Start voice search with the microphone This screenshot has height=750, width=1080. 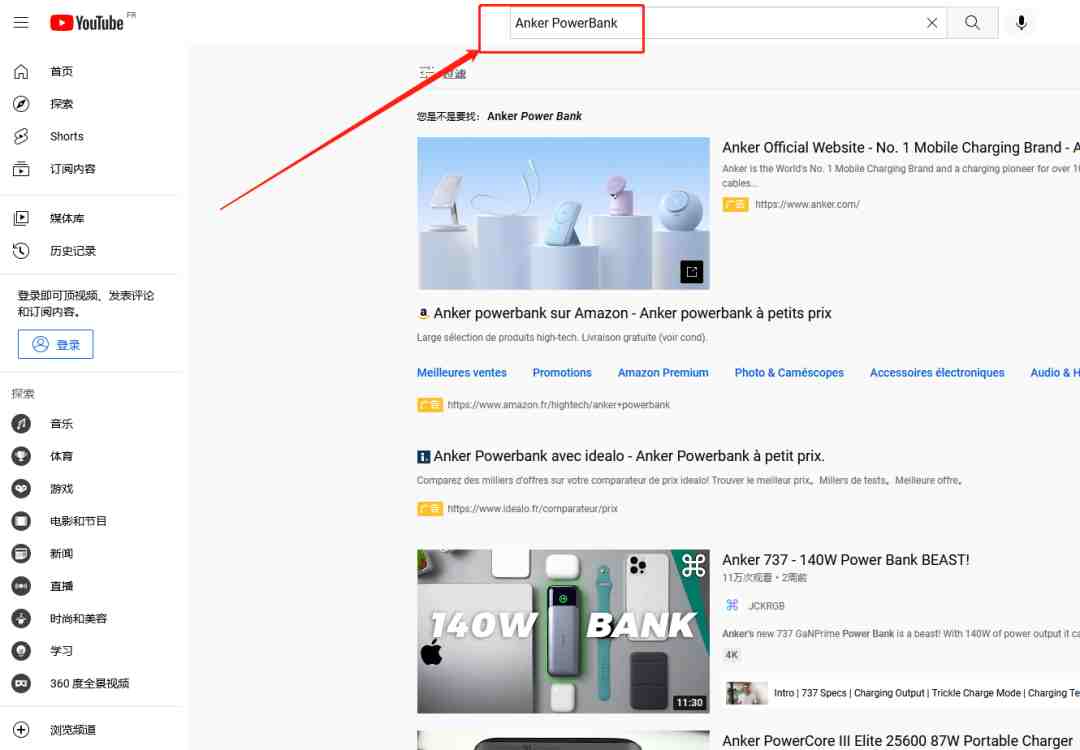click(x=1021, y=23)
